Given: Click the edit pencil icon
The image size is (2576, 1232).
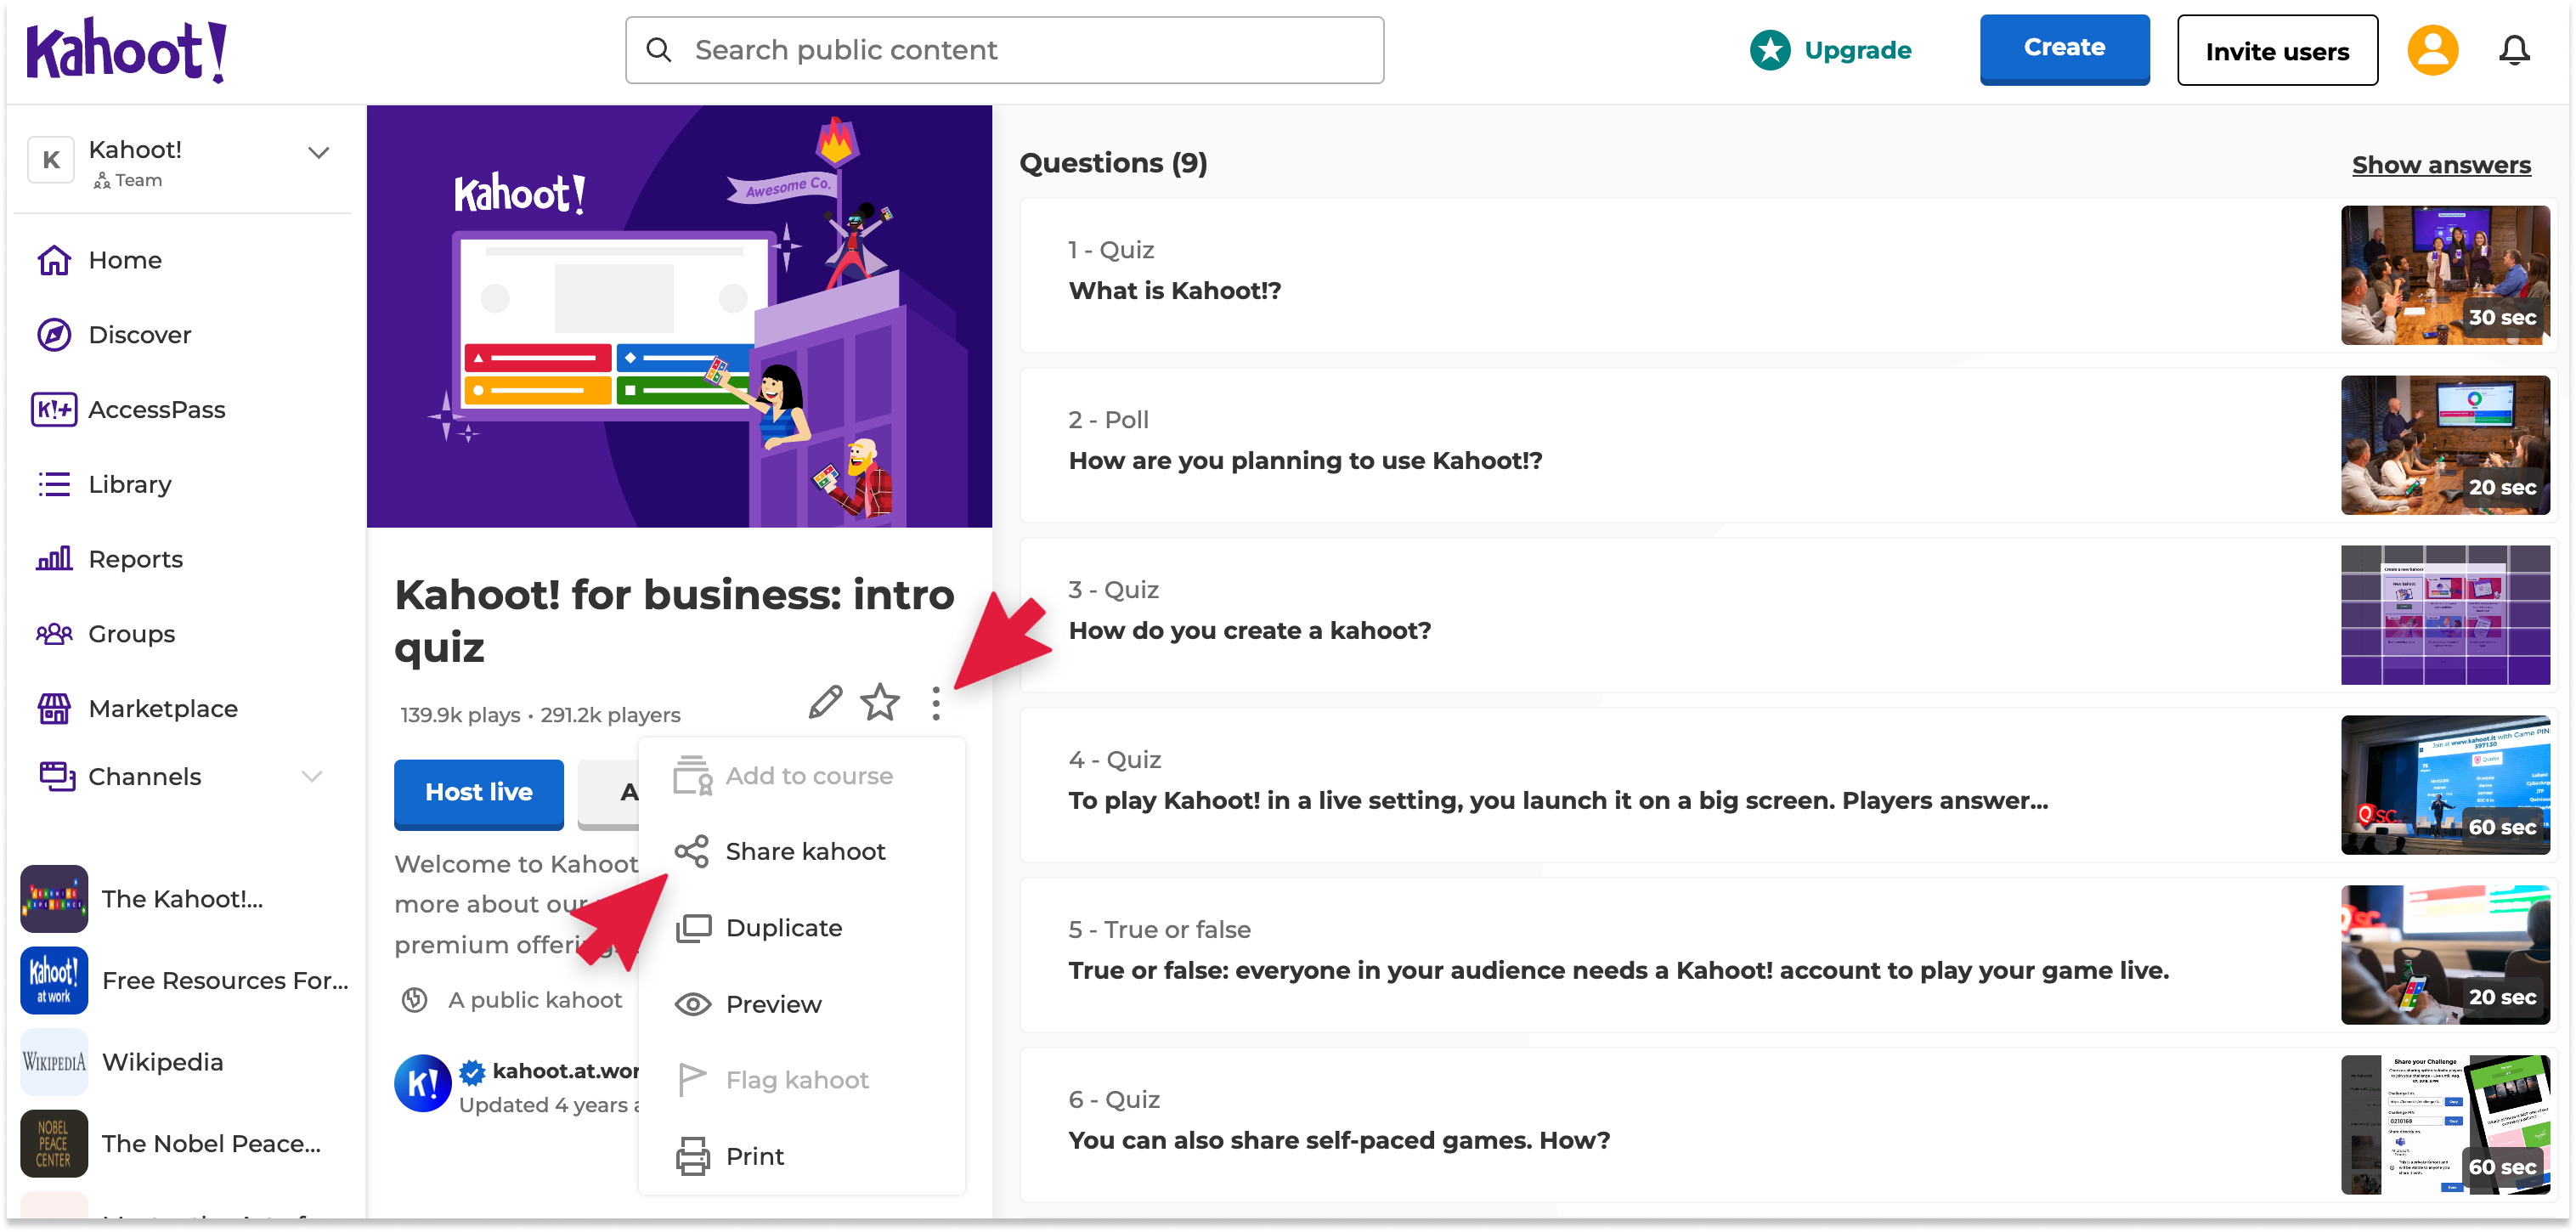Looking at the screenshot, I should [825, 702].
